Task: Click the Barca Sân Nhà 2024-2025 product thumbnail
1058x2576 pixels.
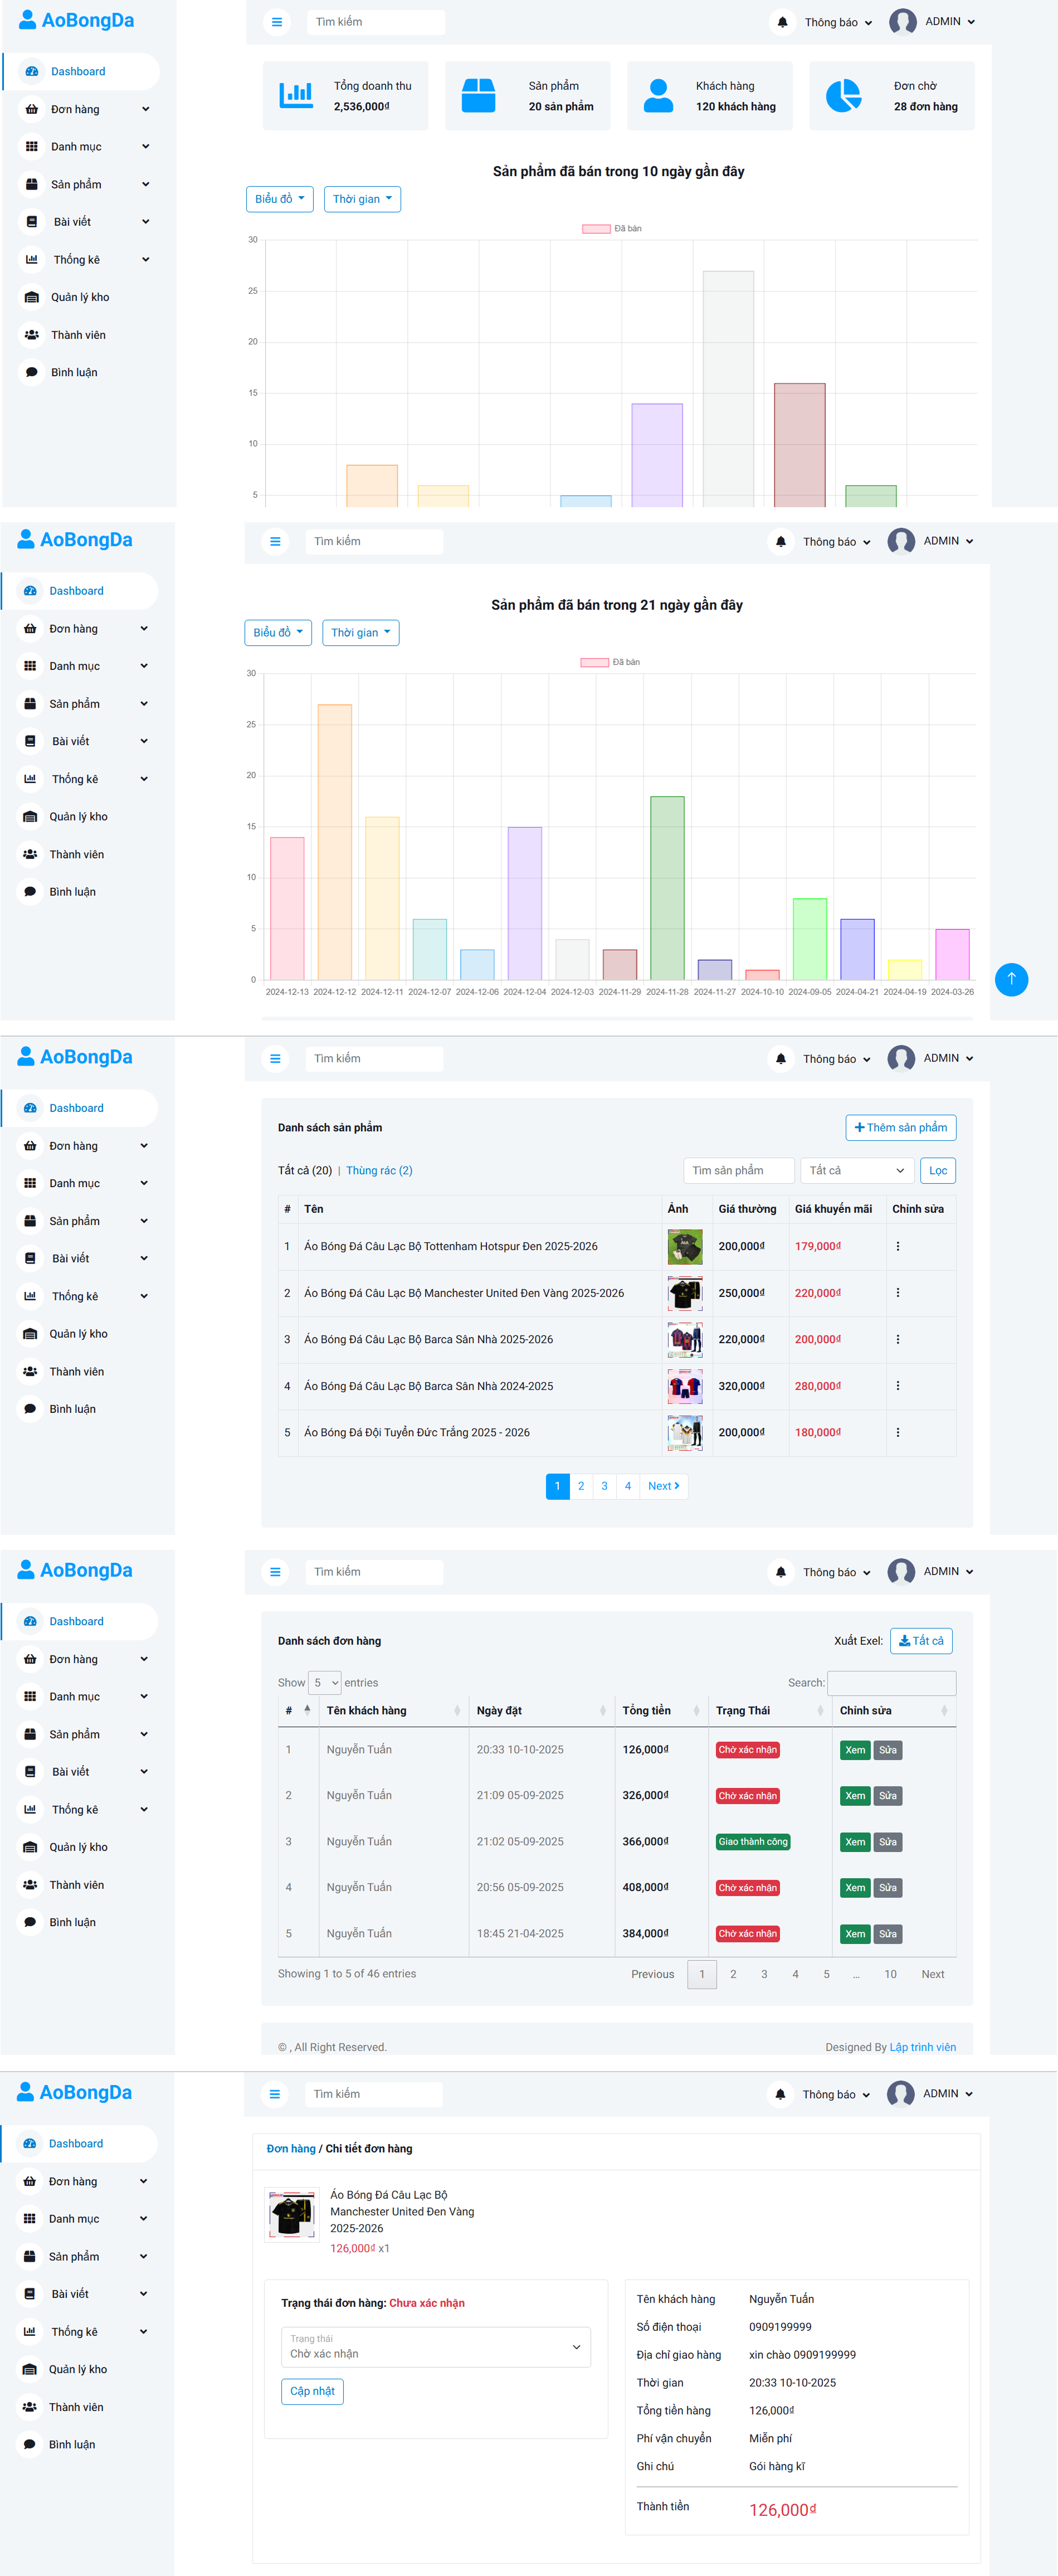Action: click(x=684, y=1386)
